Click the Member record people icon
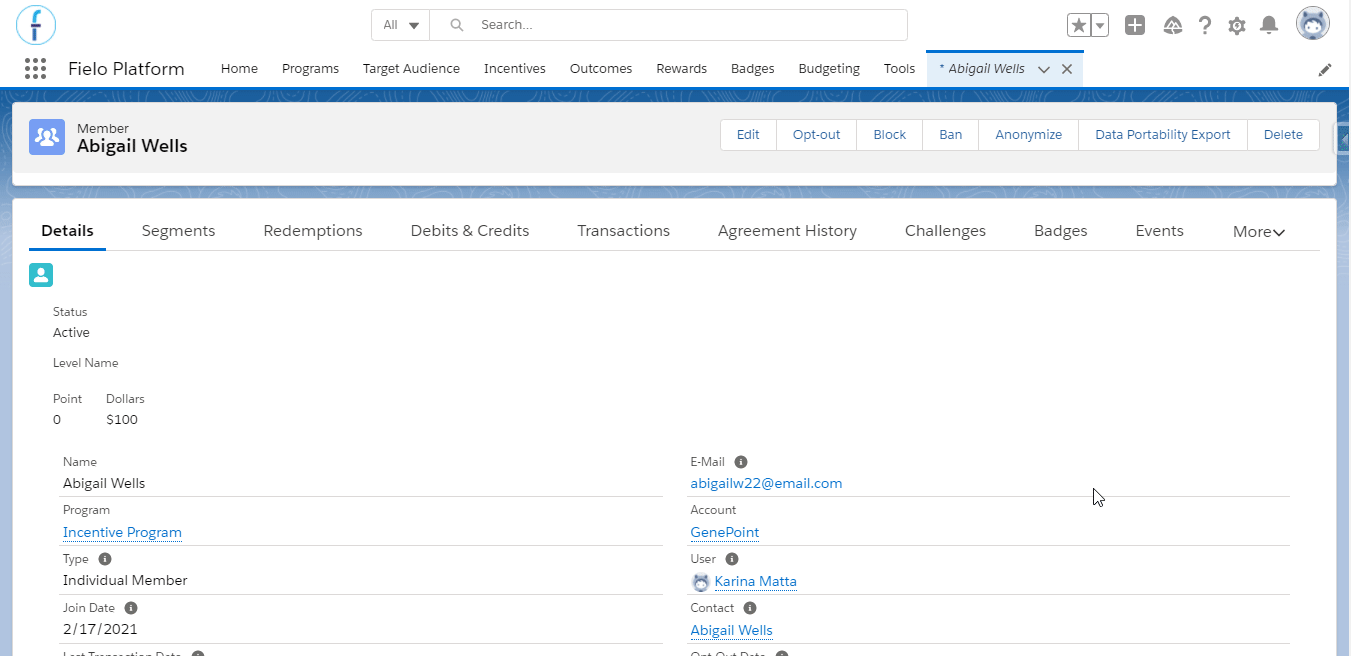Screen dimensions: 1351x656 click(46, 136)
